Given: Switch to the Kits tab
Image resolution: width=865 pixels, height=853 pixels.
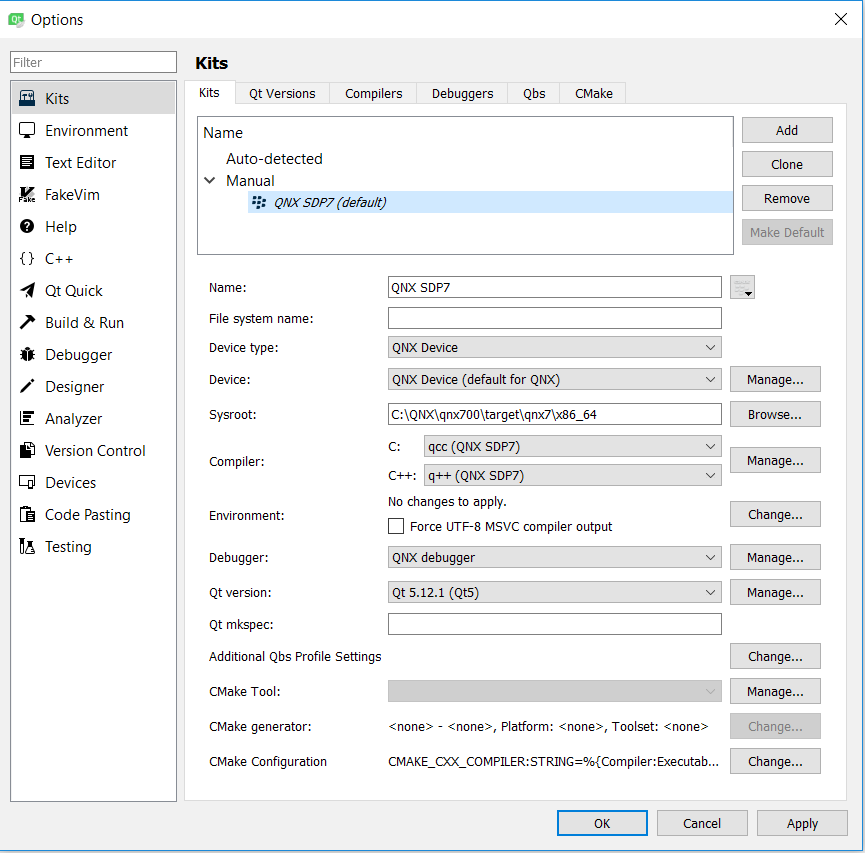Looking at the screenshot, I should 210,93.
